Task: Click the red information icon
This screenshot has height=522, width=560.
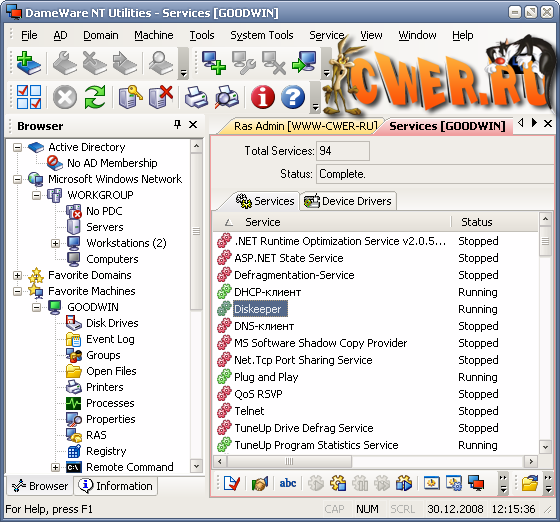Action: [x=262, y=97]
